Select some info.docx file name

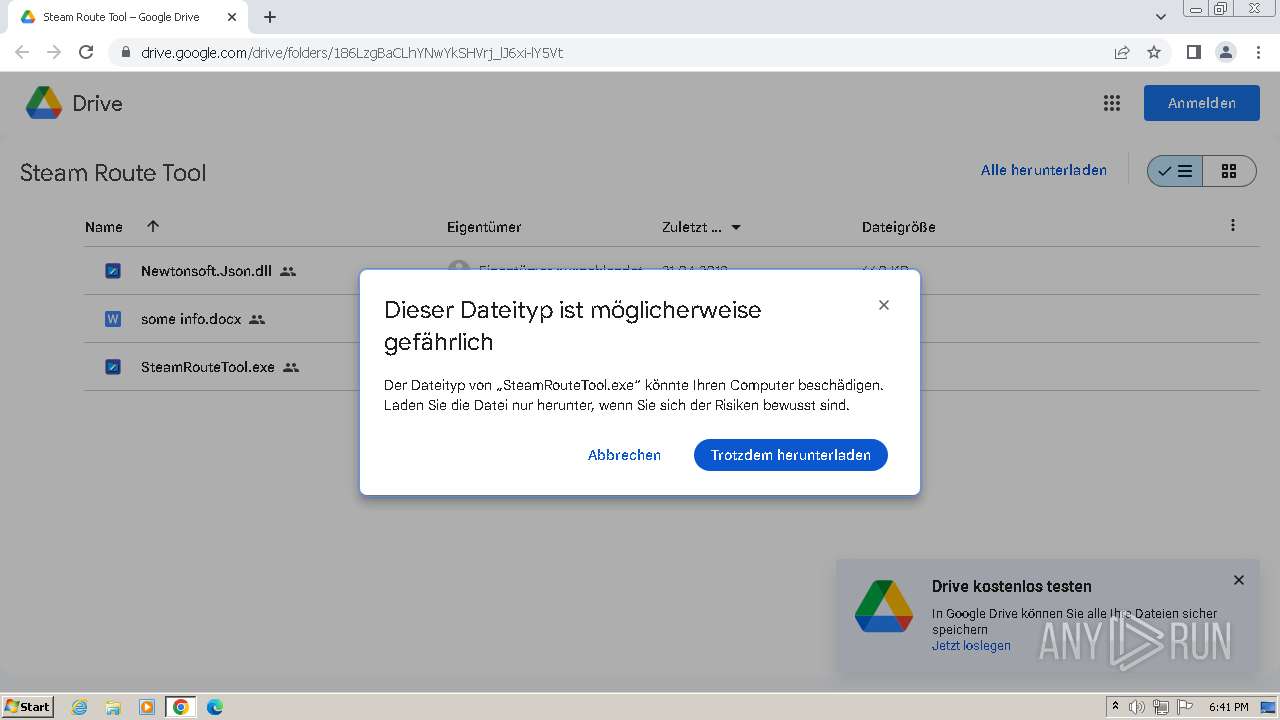(x=191, y=319)
